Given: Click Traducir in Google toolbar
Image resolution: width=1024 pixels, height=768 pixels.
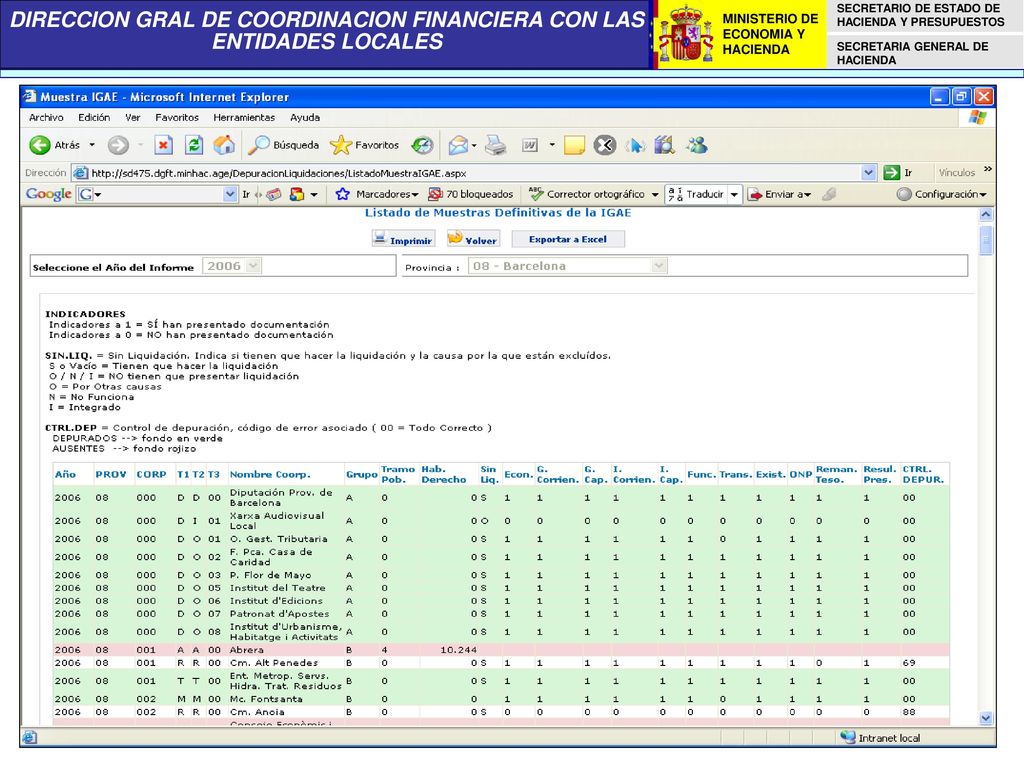Looking at the screenshot, I should coord(696,194).
